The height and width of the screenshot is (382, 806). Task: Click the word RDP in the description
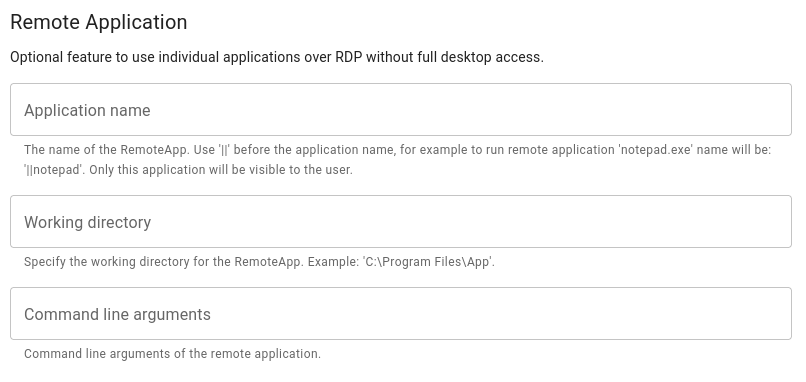349,57
